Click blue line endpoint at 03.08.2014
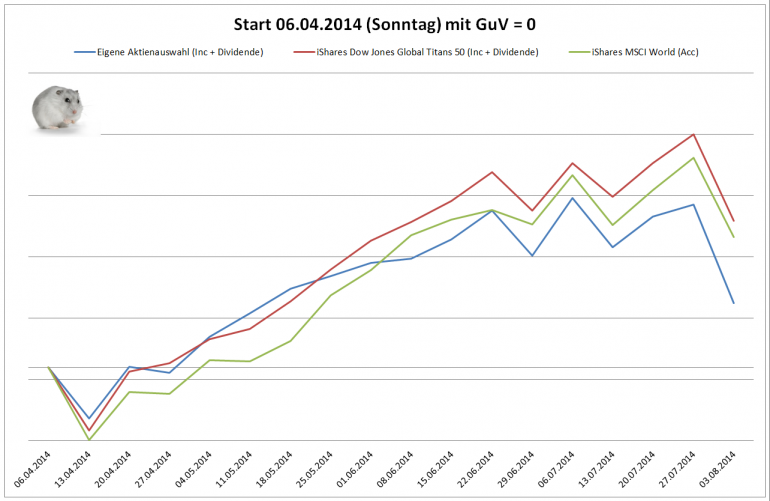 734,303
